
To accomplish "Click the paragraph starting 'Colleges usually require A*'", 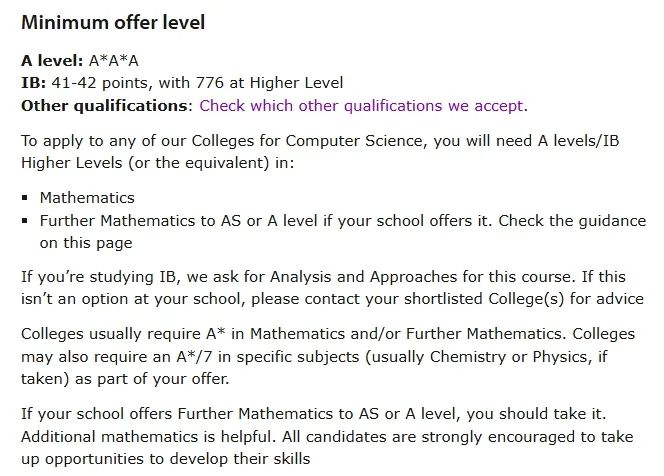I will (x=328, y=356).
